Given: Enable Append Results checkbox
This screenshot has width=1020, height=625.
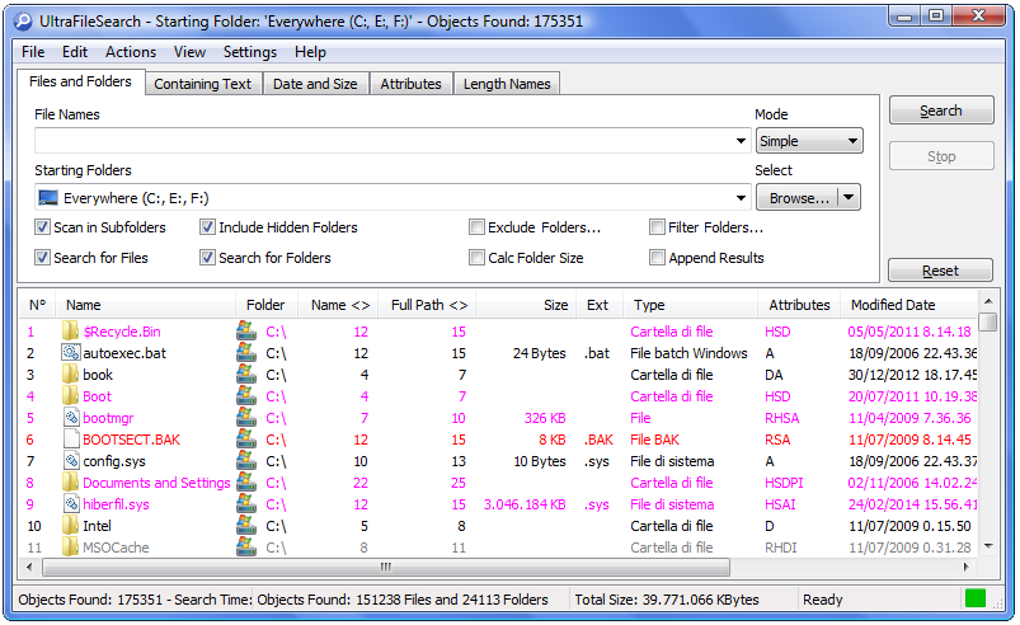Looking at the screenshot, I should click(x=657, y=258).
